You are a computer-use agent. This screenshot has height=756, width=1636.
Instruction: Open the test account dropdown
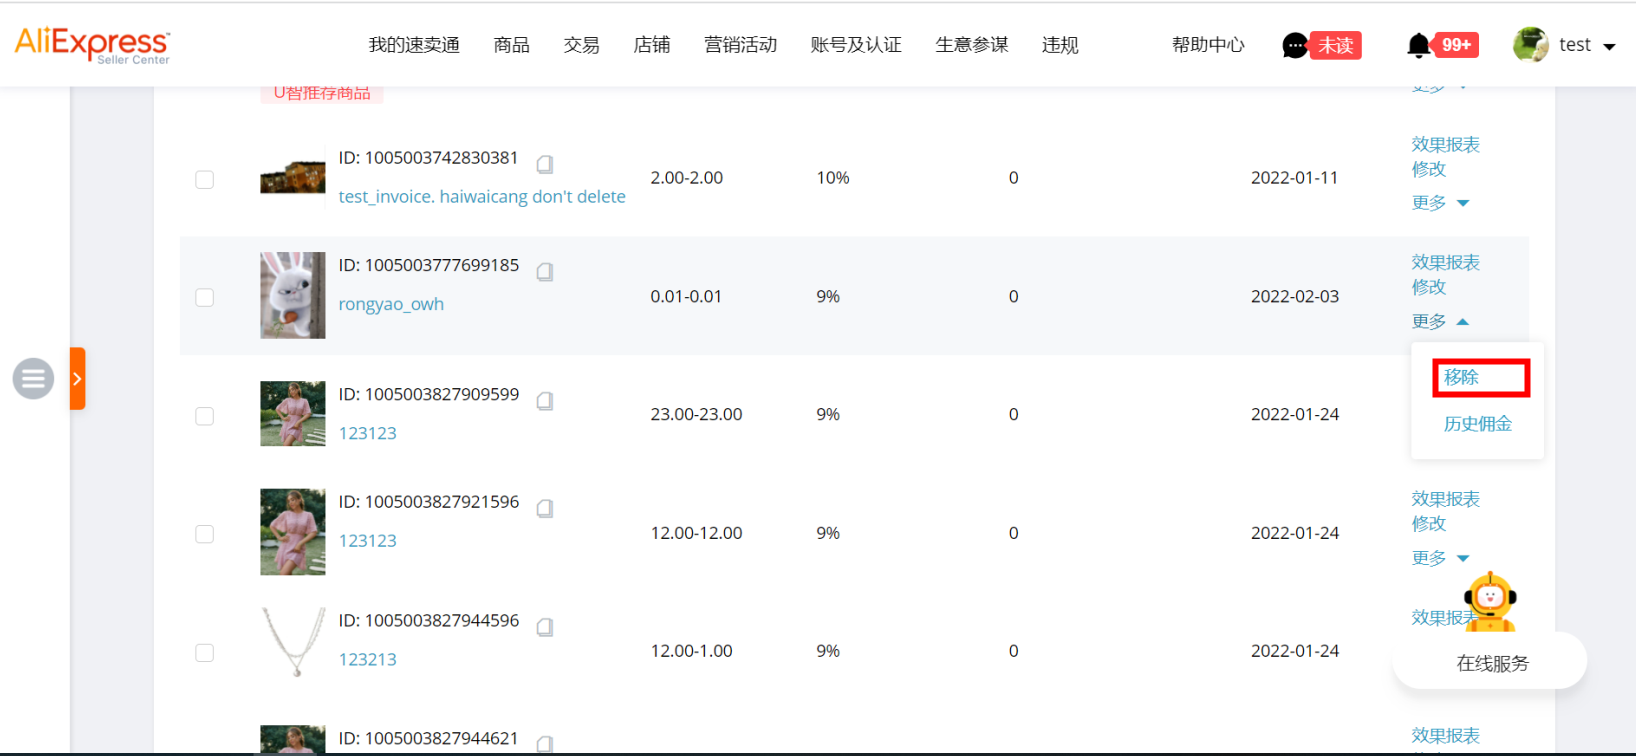(x=1567, y=46)
